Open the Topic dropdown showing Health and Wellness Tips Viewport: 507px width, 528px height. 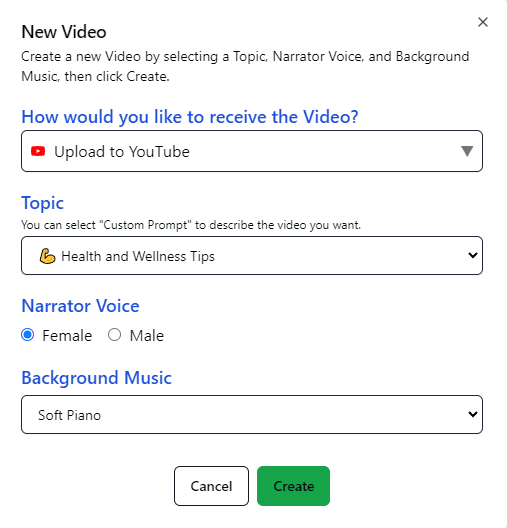(x=252, y=256)
